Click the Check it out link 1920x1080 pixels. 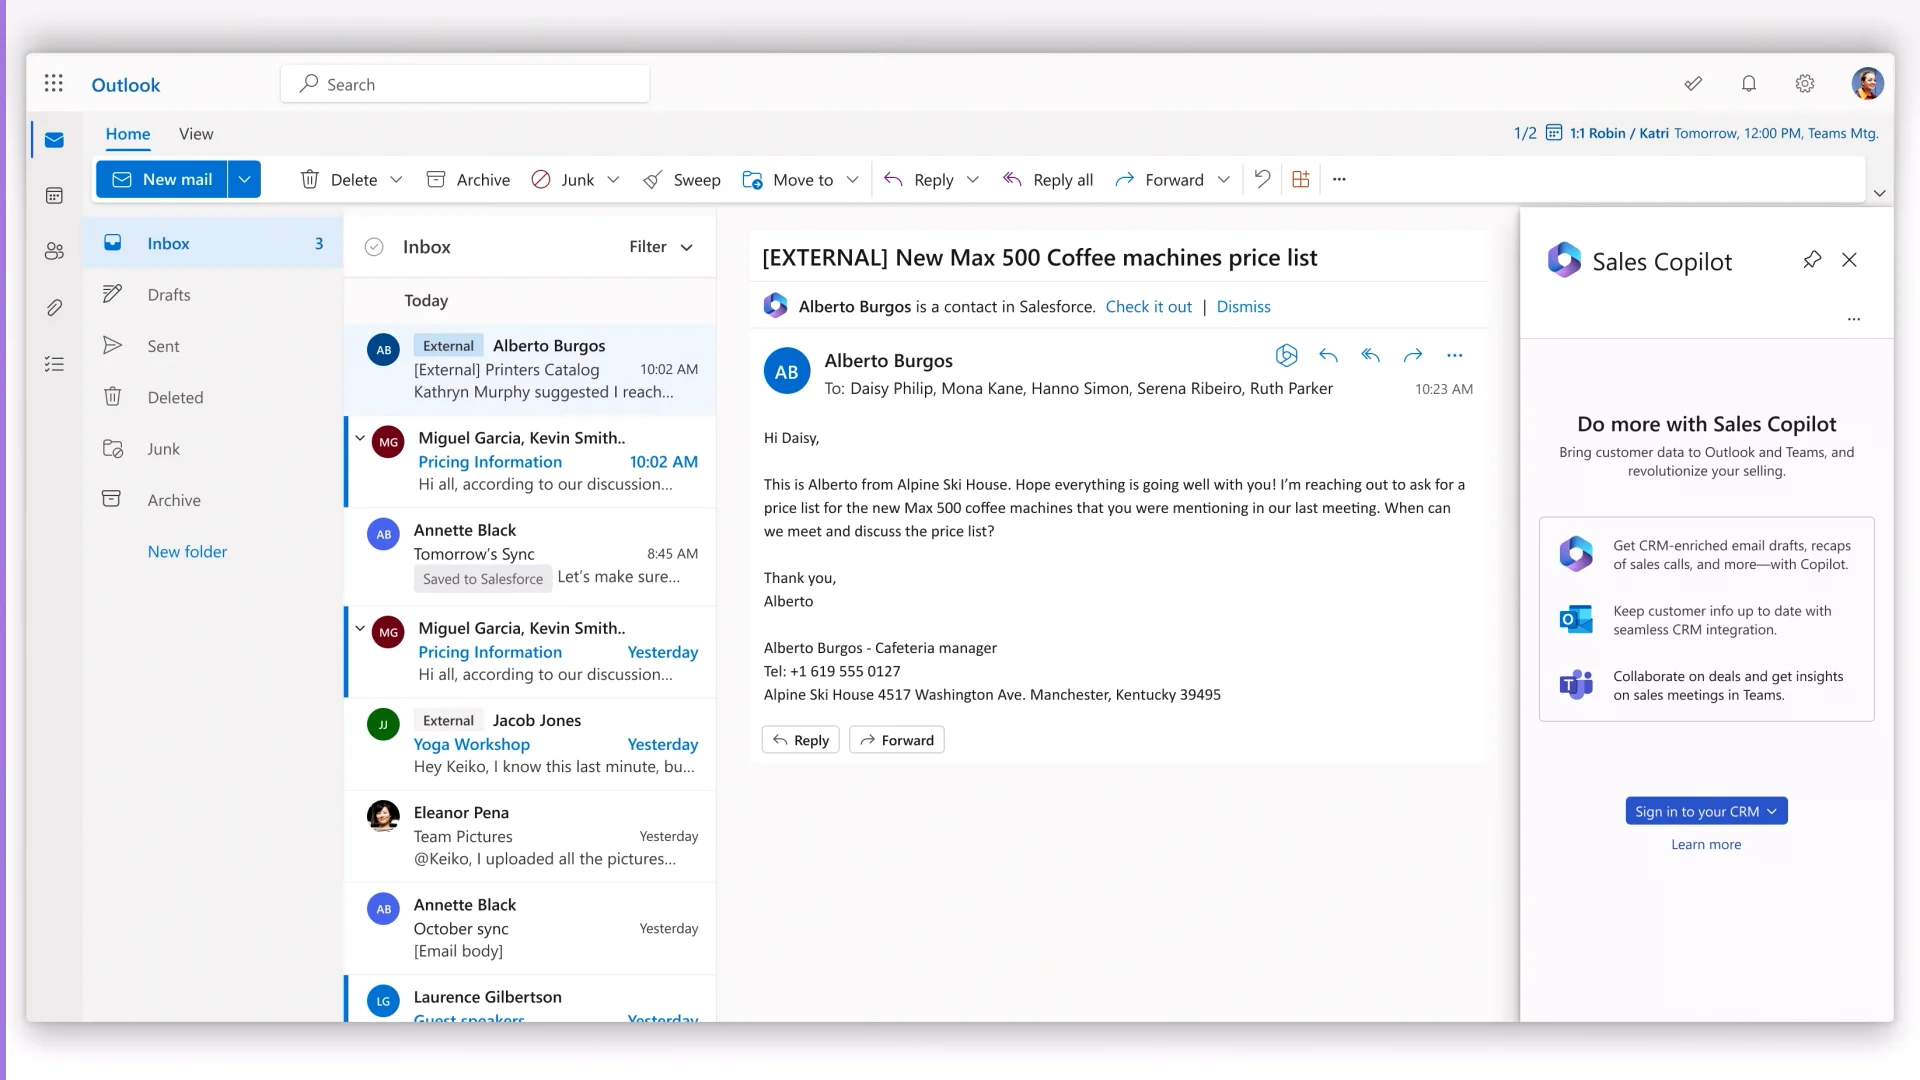[1148, 307]
